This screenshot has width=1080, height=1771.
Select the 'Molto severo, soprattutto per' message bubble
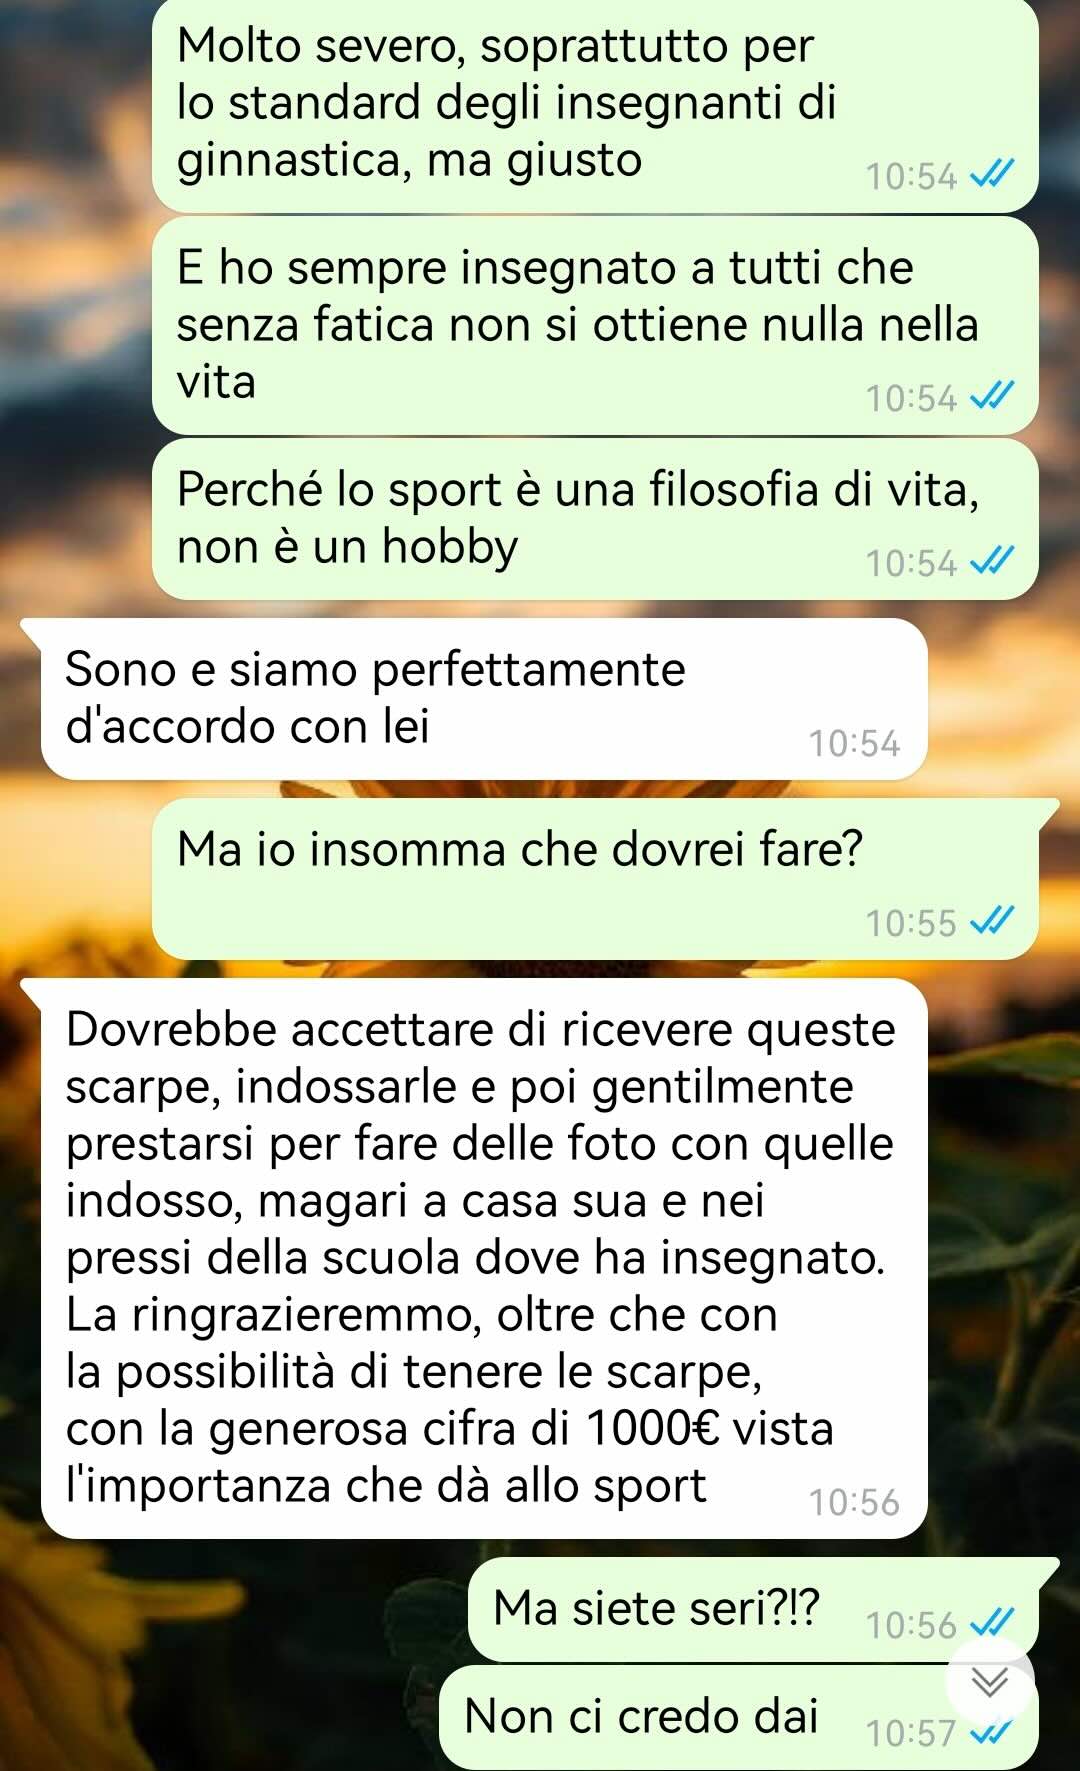(595, 104)
